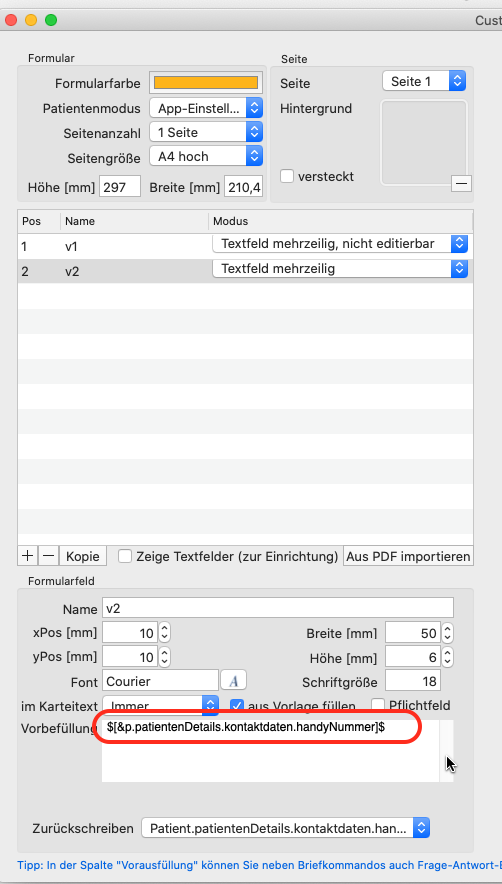Remove the Hintergrund image with minus icon
Image resolution: width=502 pixels, height=884 pixels.
(x=462, y=183)
